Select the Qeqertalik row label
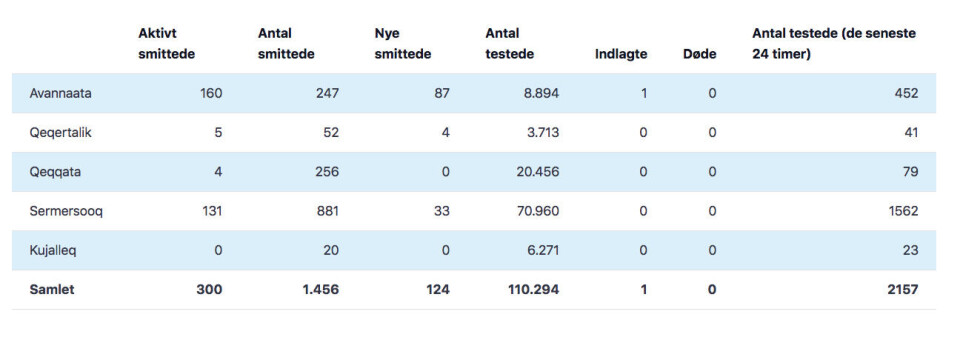Screen dimensions: 960x360 point(61,132)
